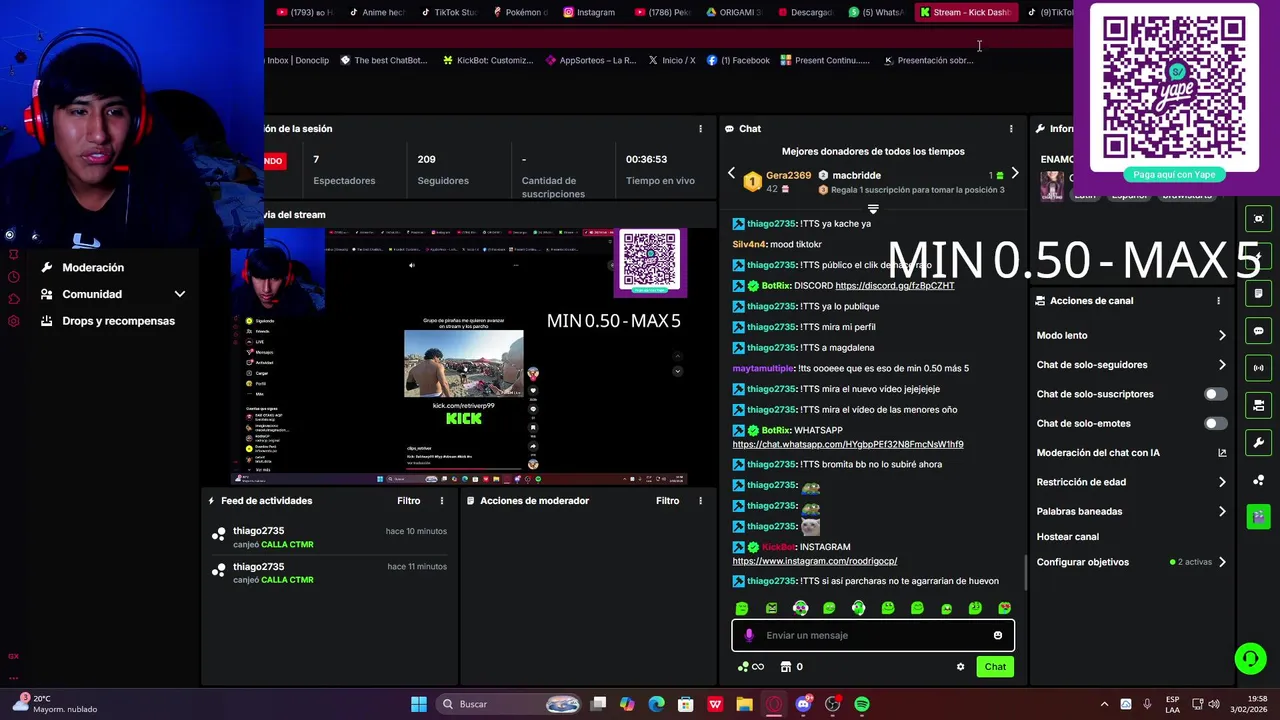Toggle Chat de solo-suscriptores switch
The image size is (1280, 720).
pos(1215,394)
